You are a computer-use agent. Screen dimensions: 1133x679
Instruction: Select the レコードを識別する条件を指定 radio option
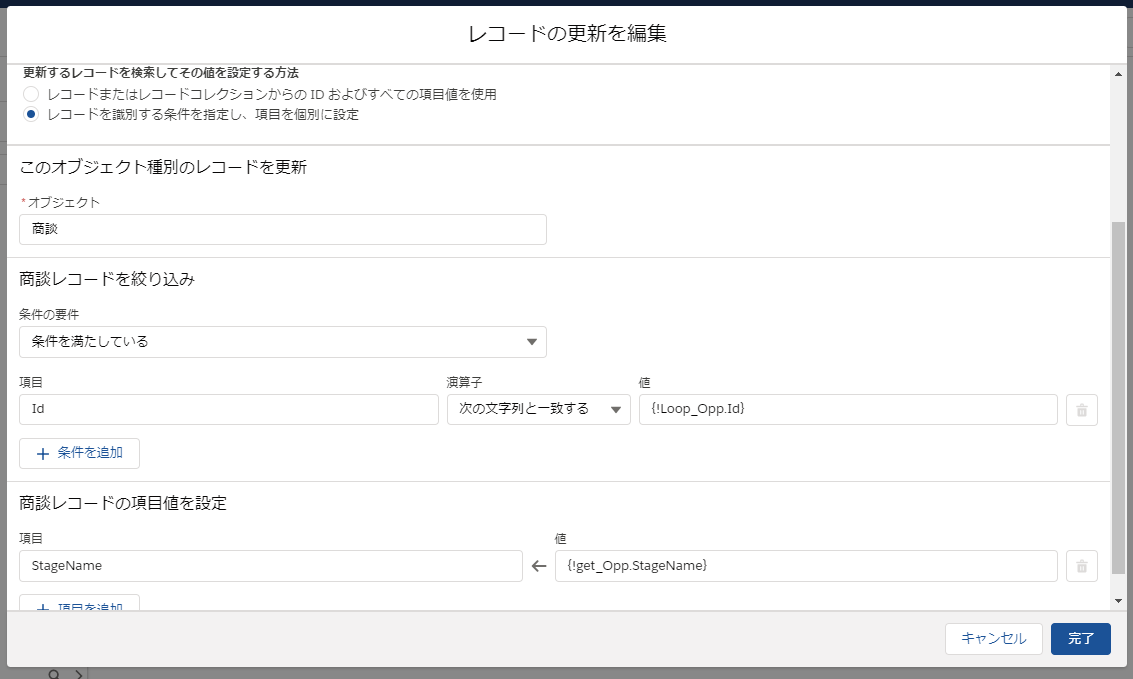pos(30,115)
